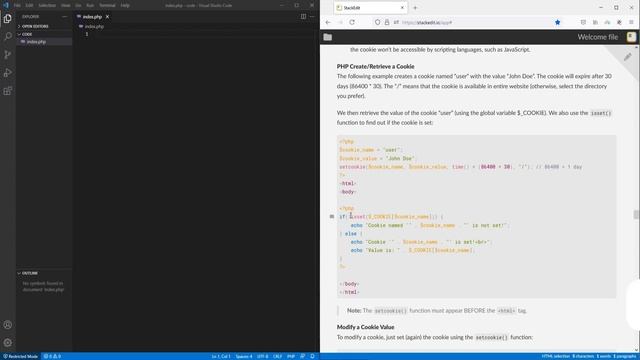Open the Extensions view in VS Code
This screenshot has height=360, width=640.
tap(7, 91)
